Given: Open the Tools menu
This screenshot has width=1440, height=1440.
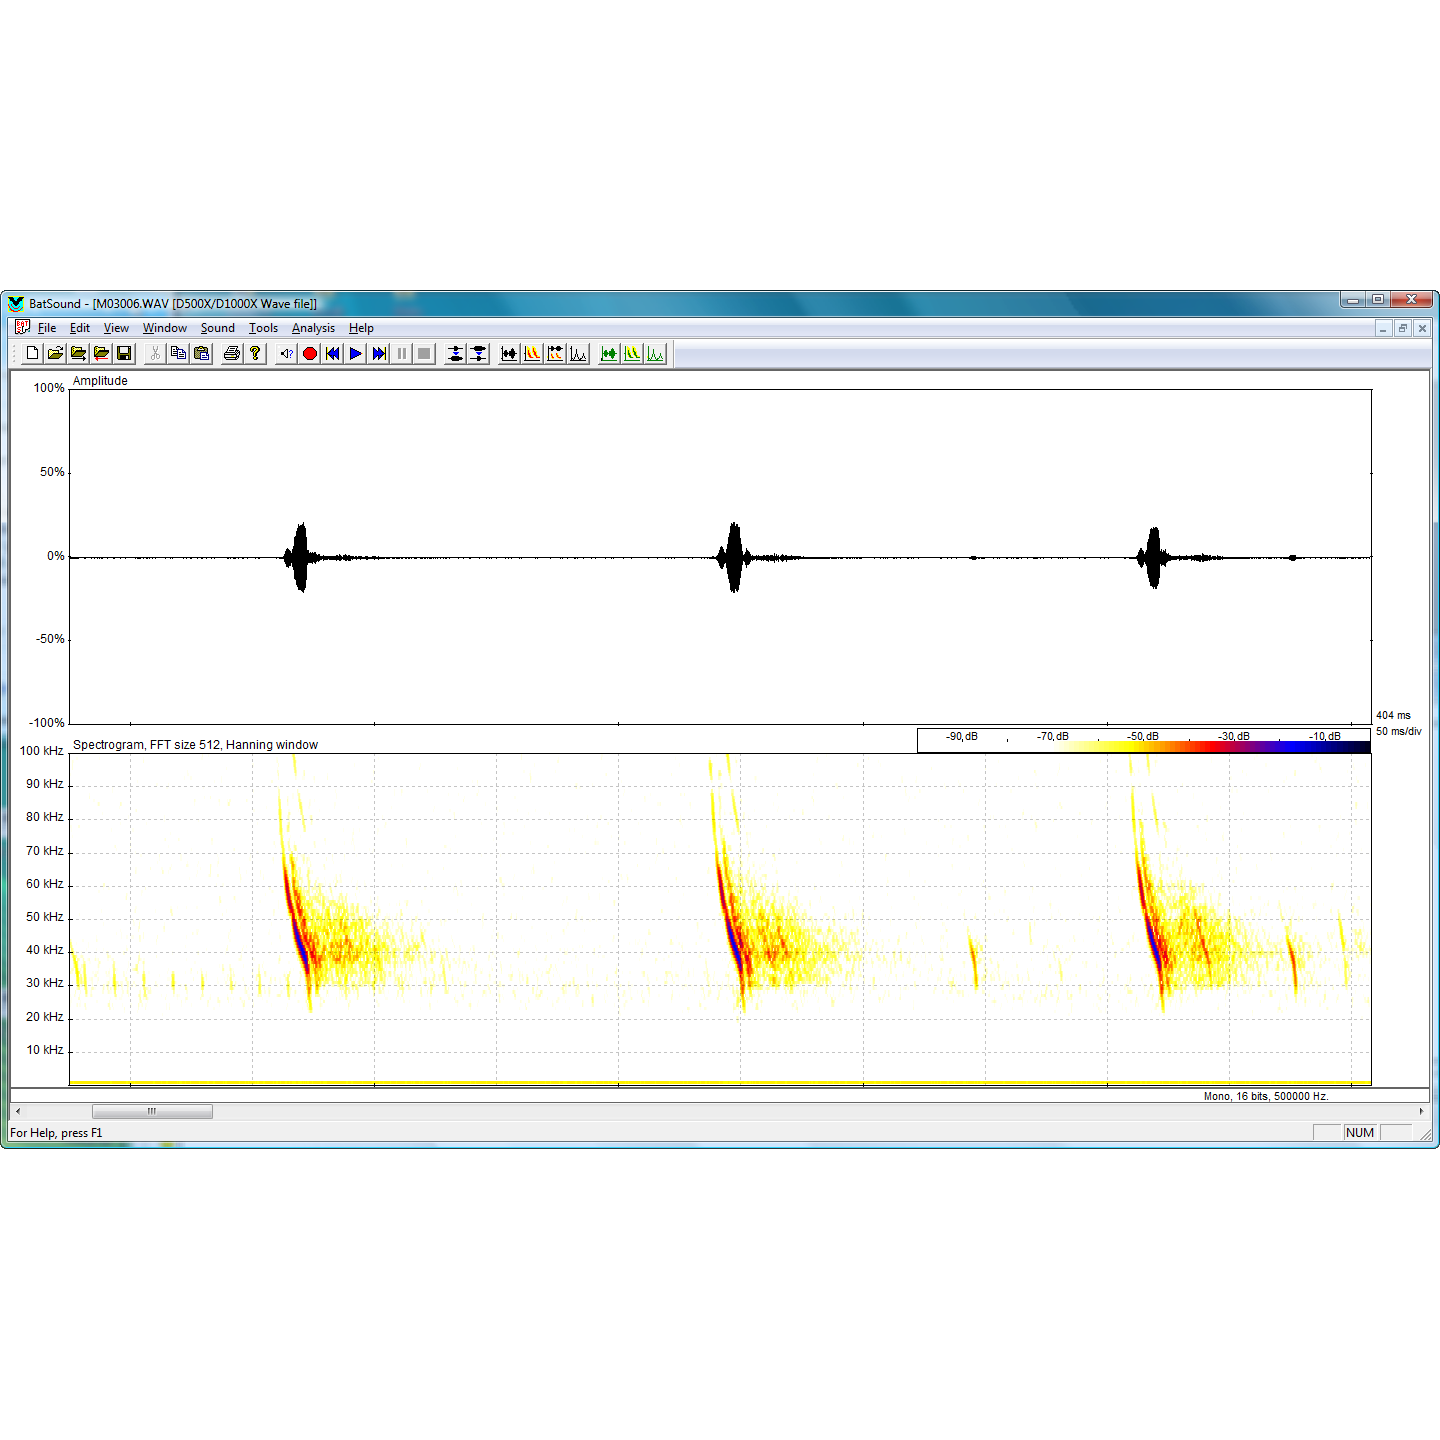Looking at the screenshot, I should pyautogui.click(x=263, y=328).
